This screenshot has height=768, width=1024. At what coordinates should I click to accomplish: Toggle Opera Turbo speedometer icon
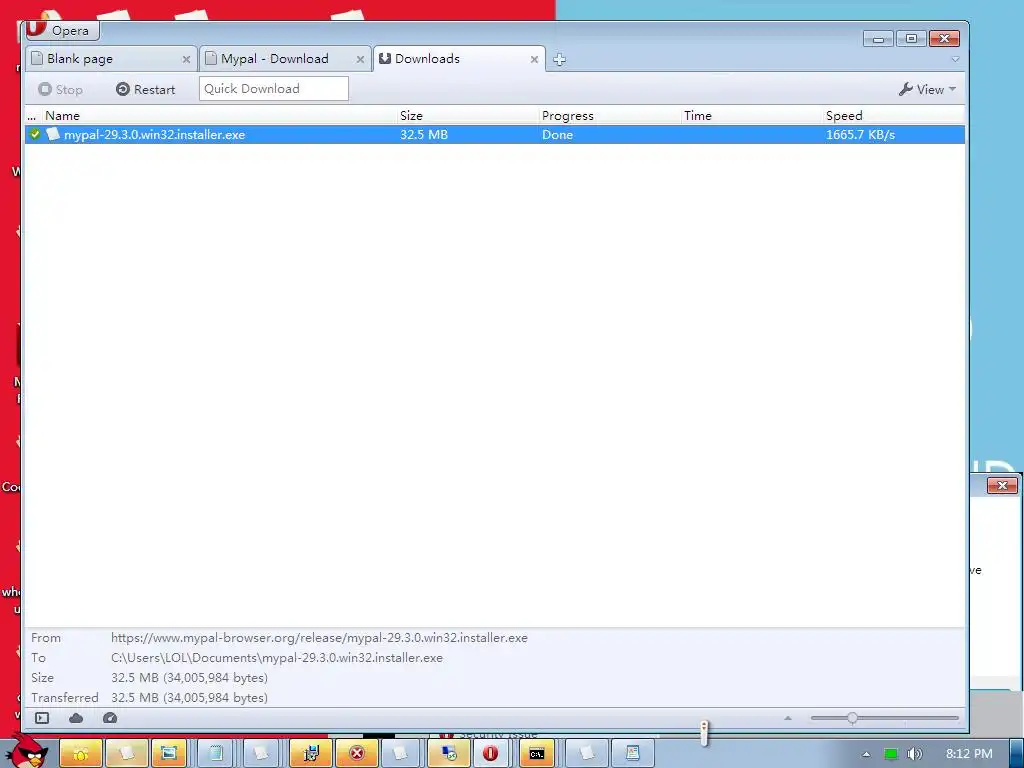(110, 718)
